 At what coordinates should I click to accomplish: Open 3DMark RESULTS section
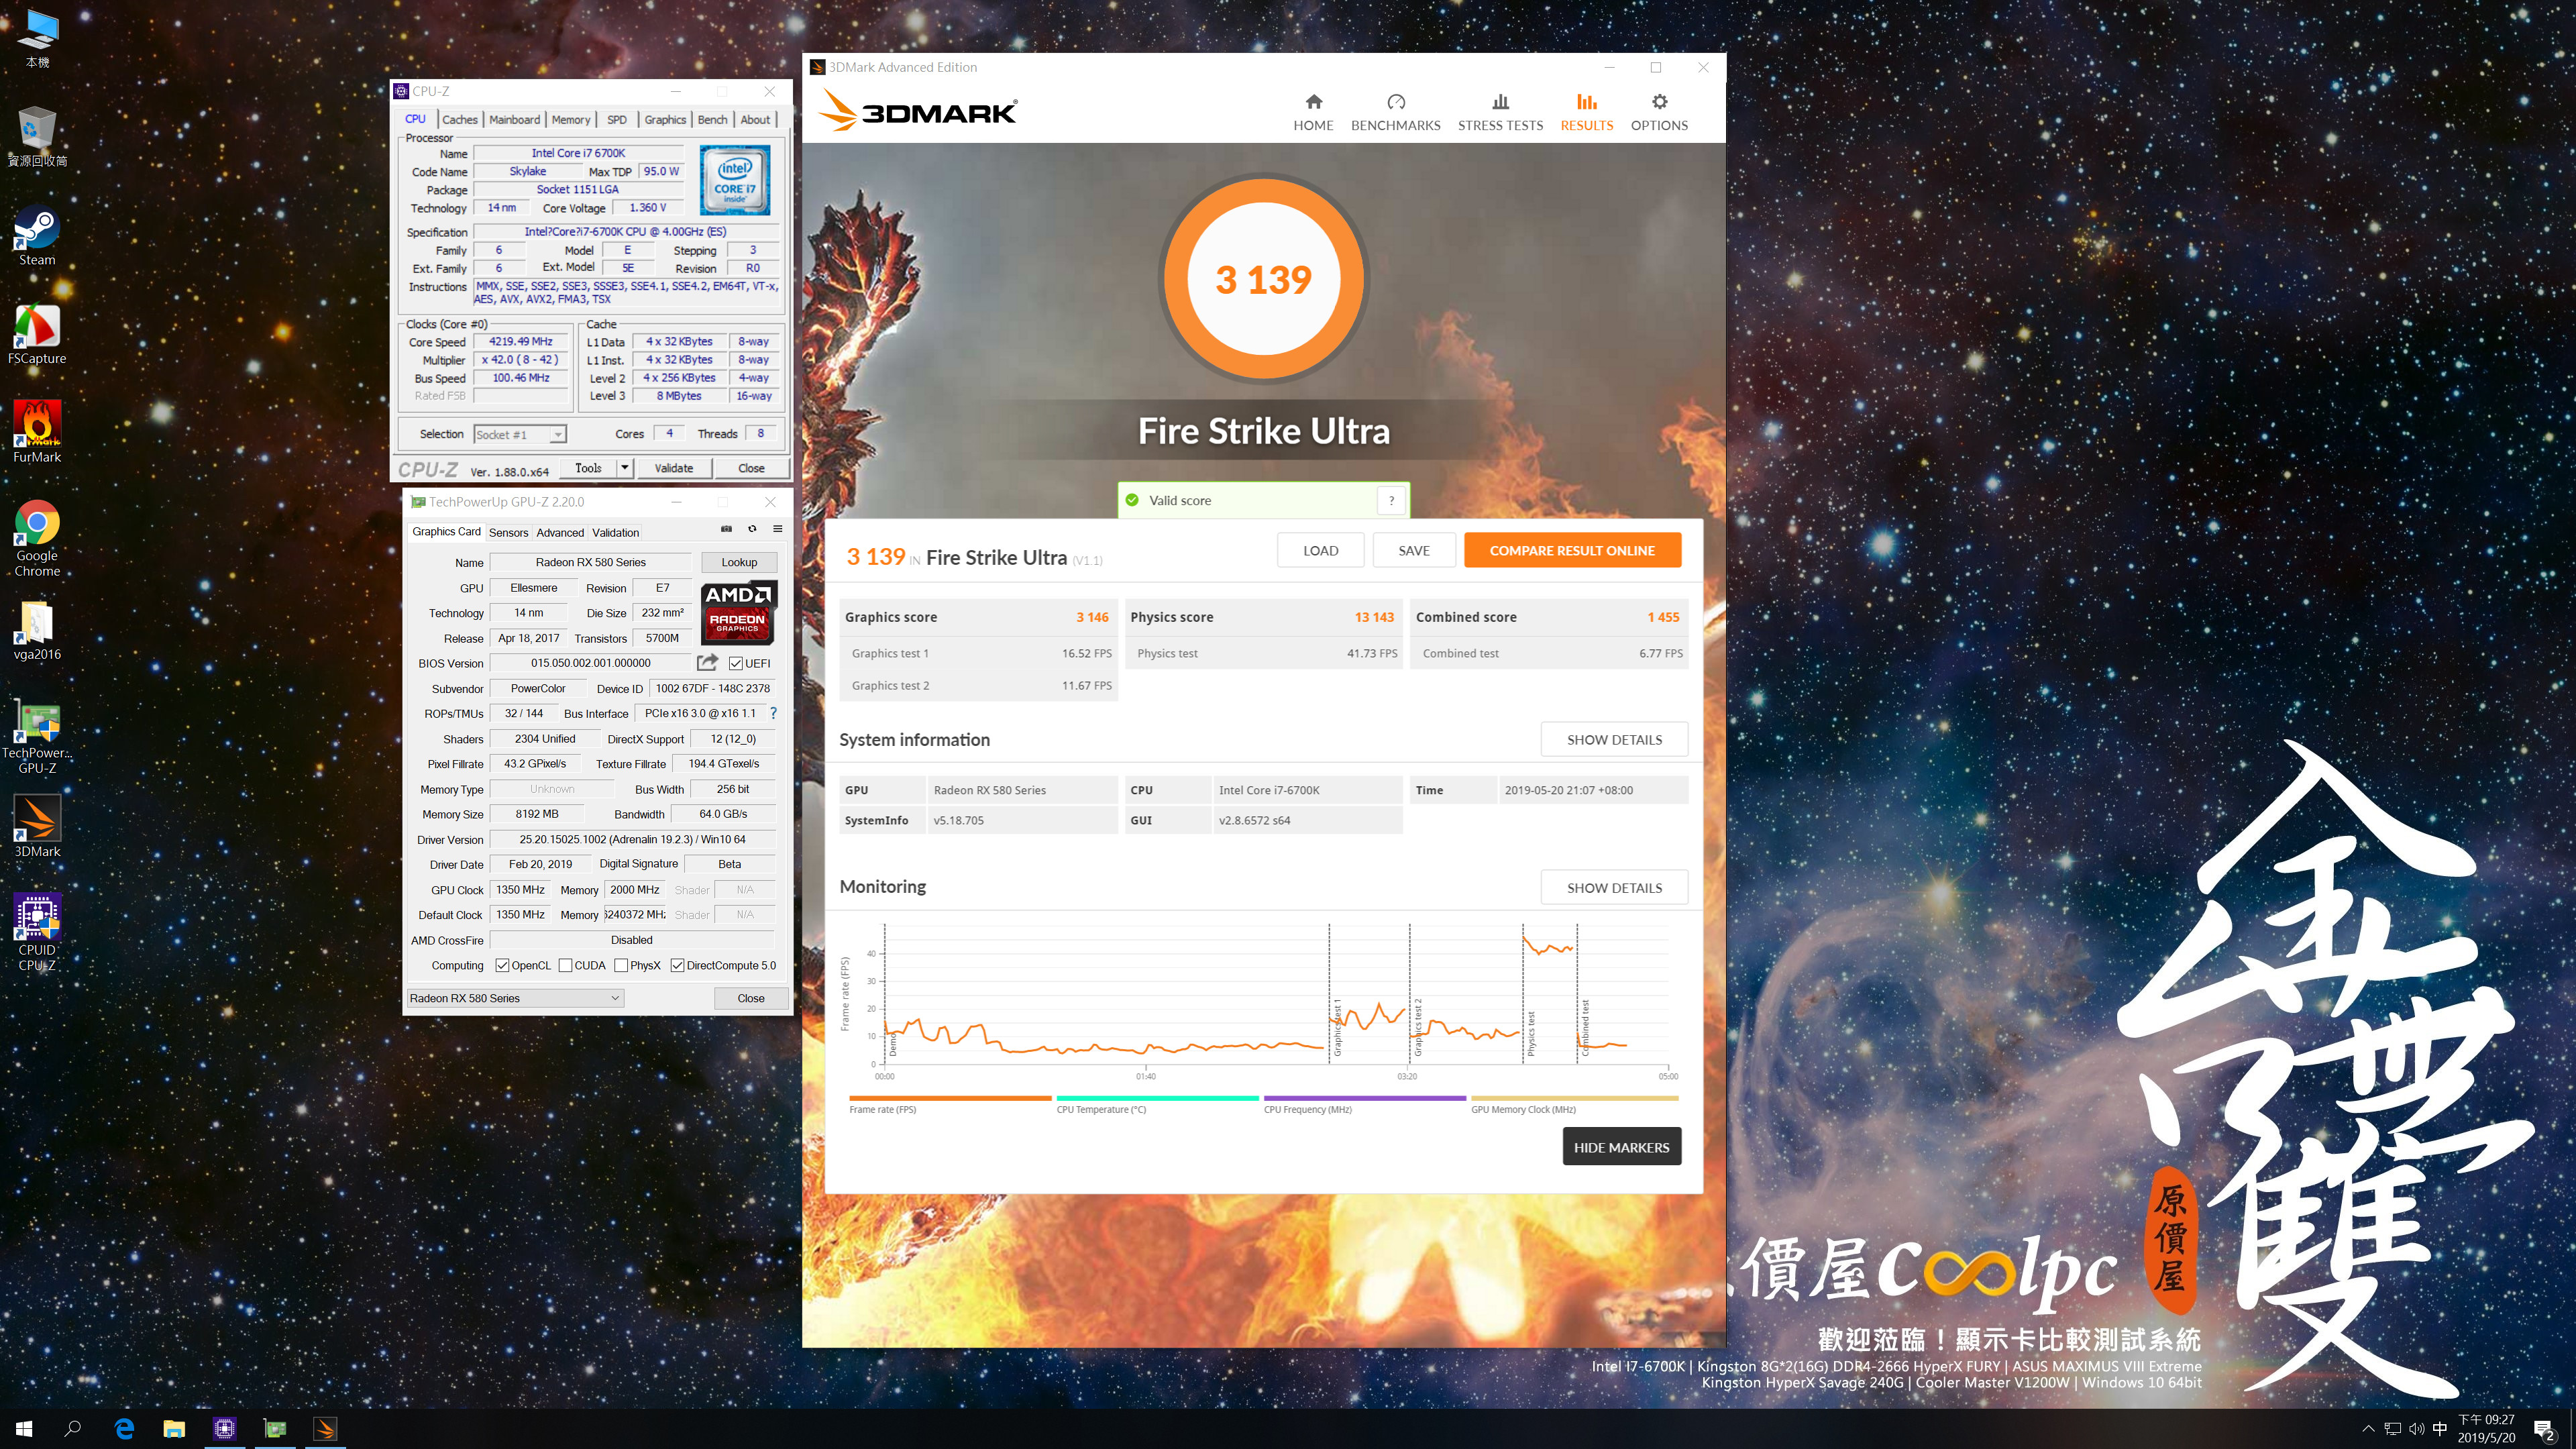pos(1586,112)
